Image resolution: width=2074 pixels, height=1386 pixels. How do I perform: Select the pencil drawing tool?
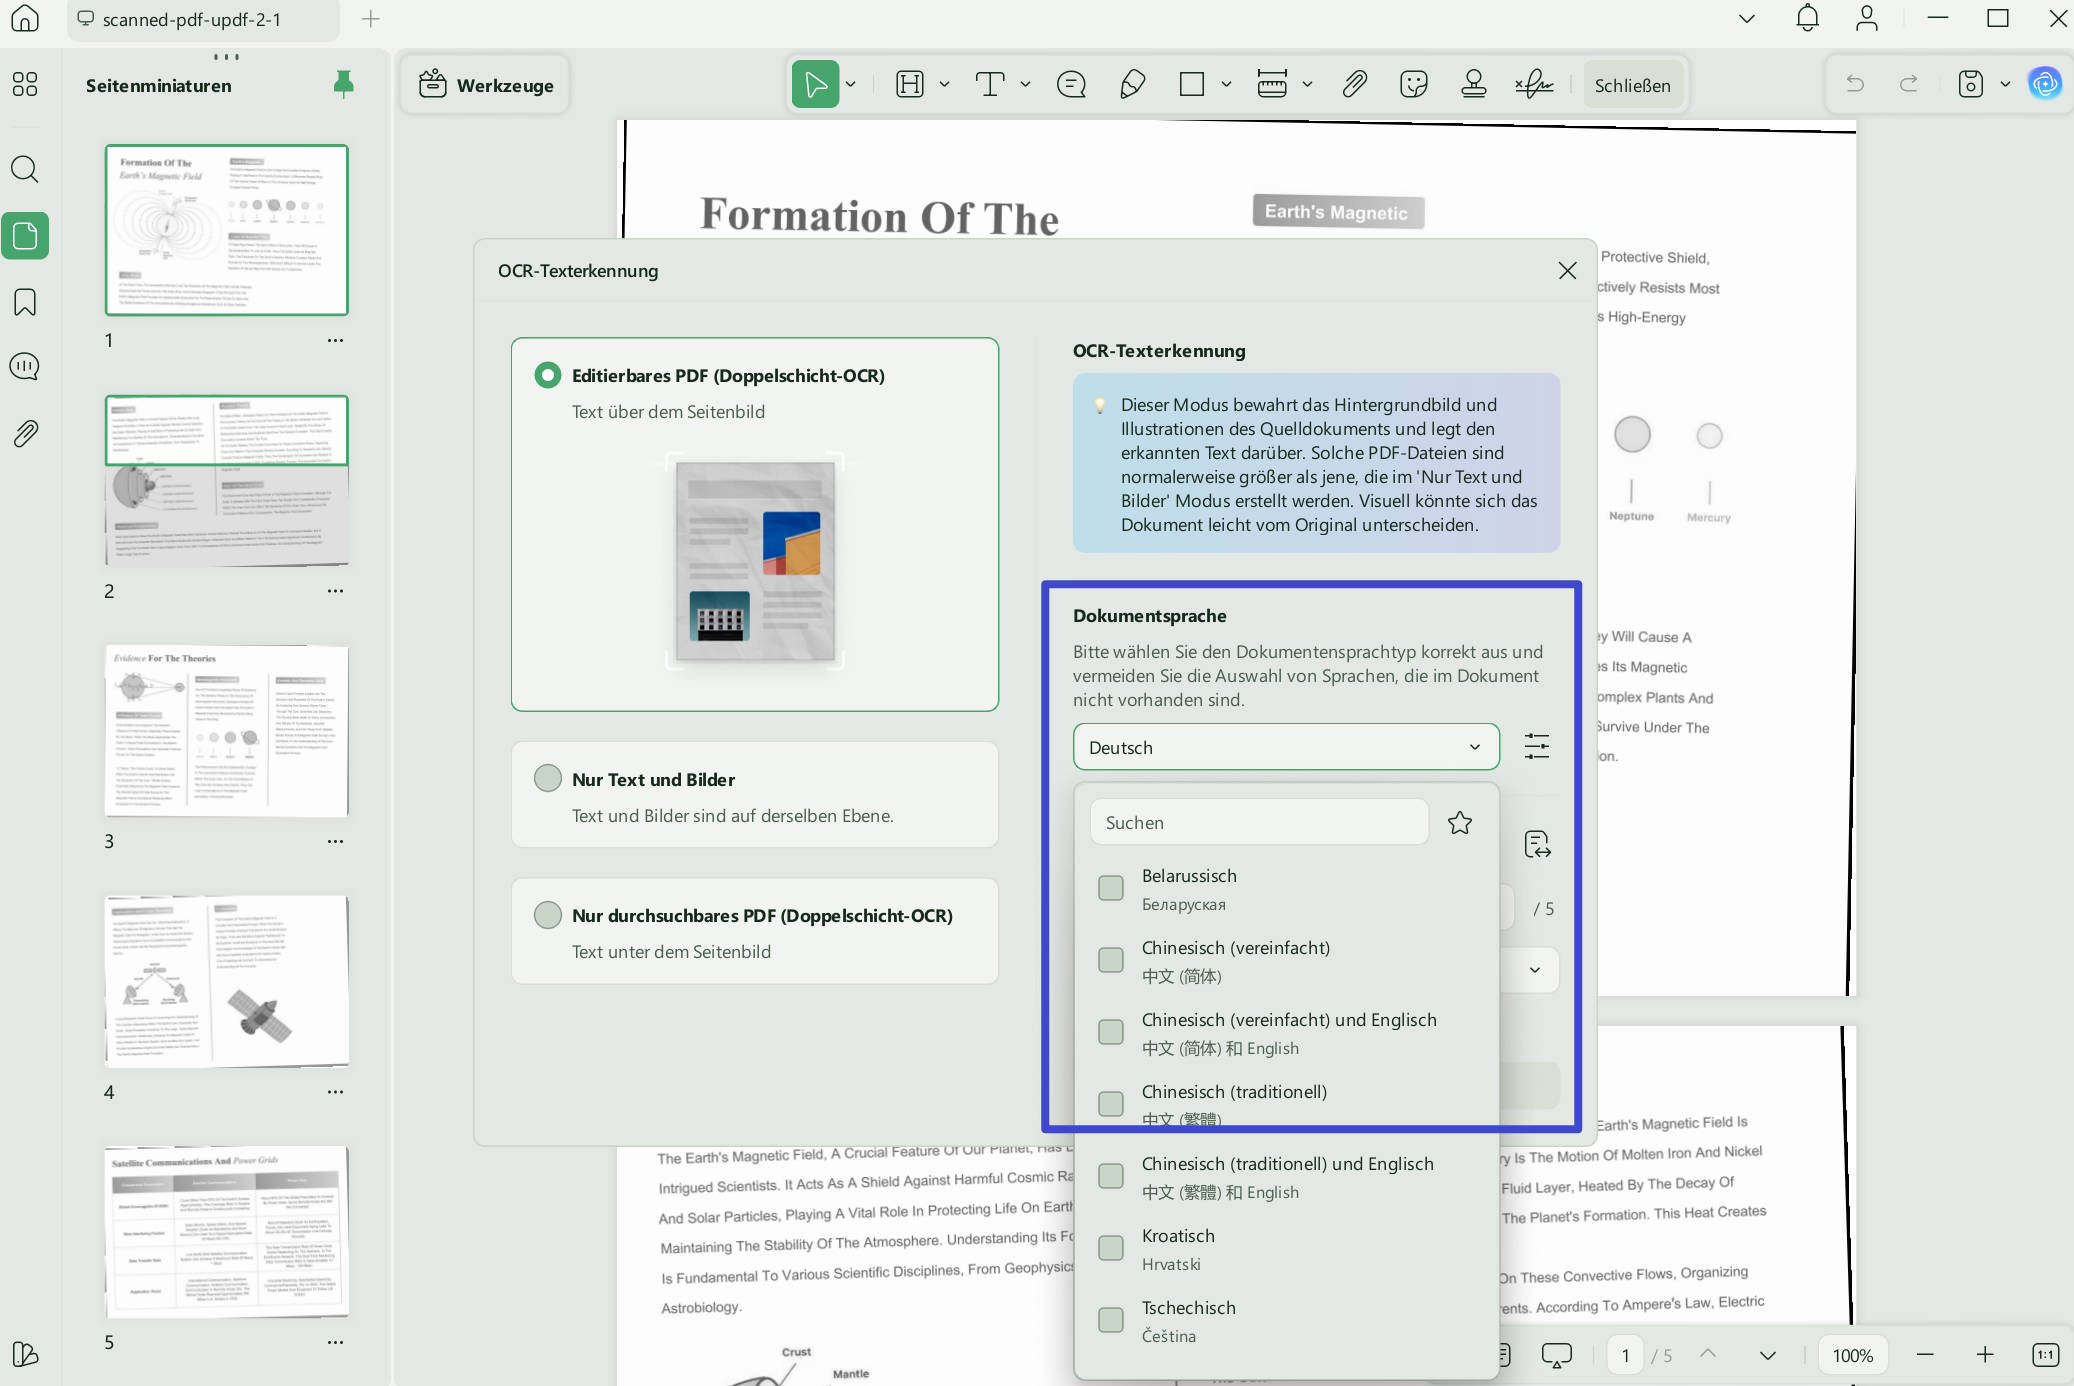point(1132,85)
